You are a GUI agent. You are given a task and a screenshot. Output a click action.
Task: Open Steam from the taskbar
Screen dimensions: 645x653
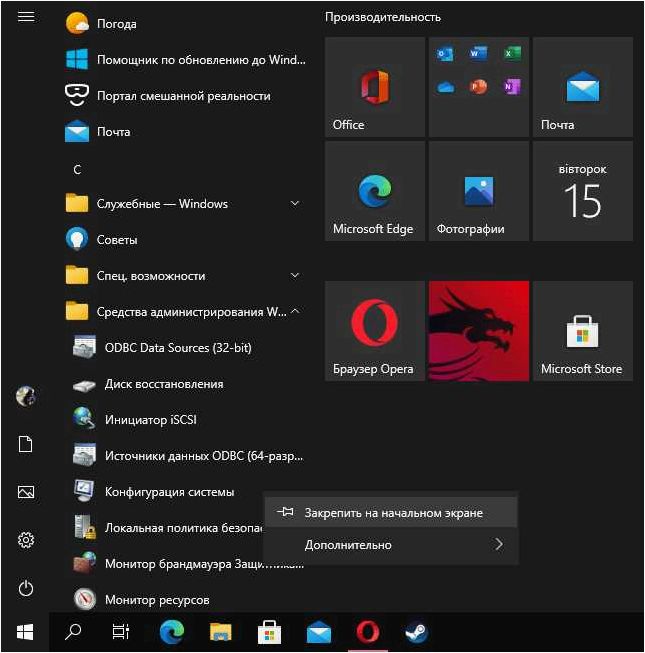coord(416,632)
